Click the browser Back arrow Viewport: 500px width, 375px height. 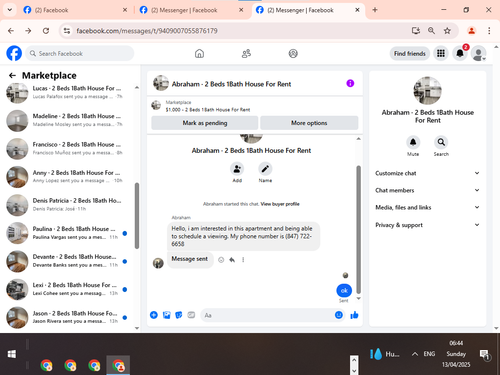click(11, 31)
